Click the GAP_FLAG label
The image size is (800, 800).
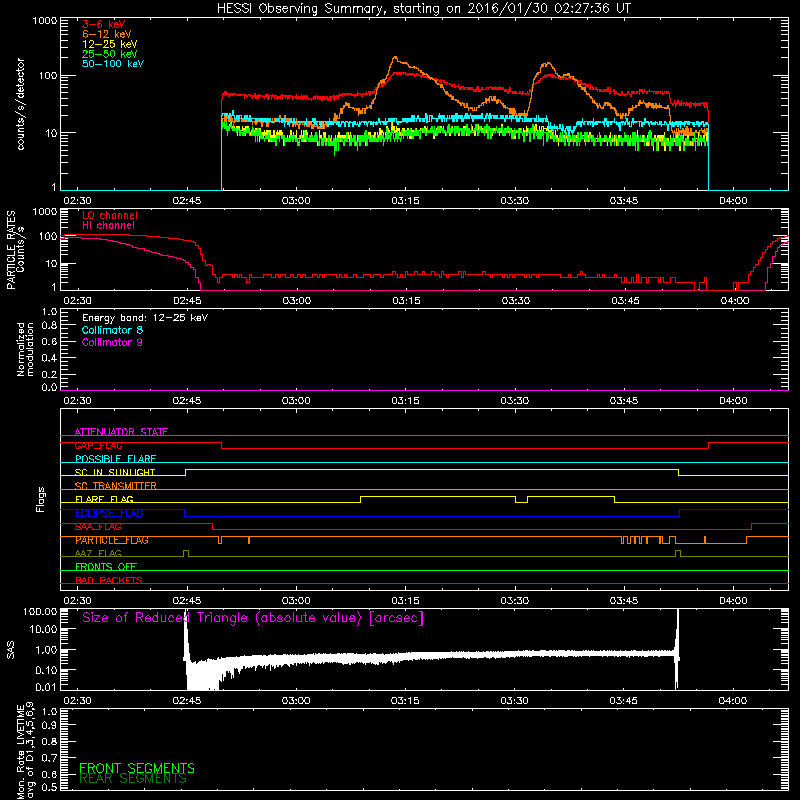98,445
